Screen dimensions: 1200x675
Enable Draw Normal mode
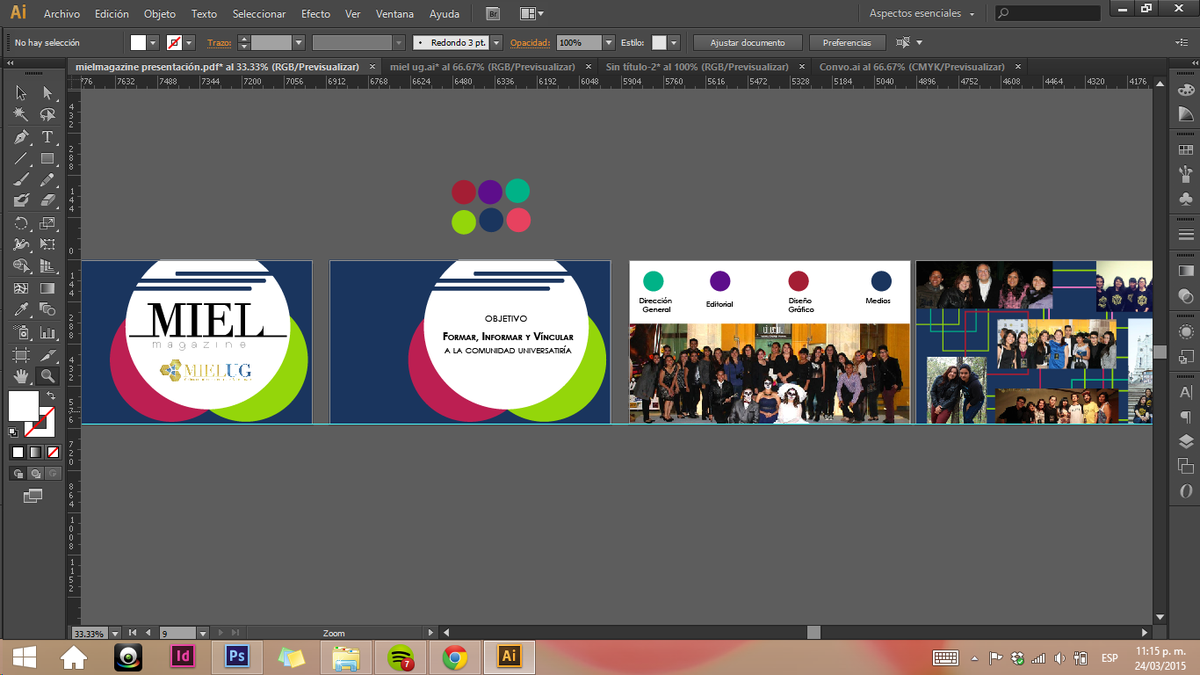coord(17,473)
